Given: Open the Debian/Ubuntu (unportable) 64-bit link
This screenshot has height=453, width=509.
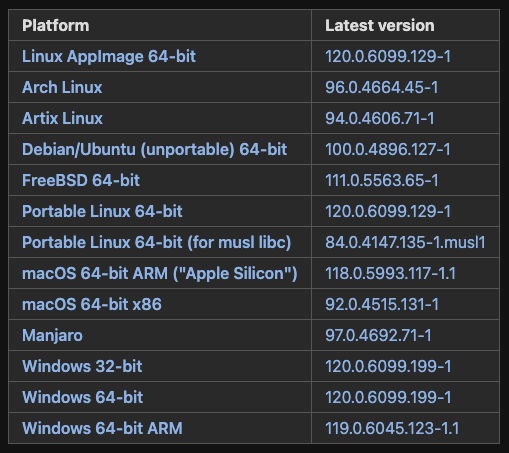Looking at the screenshot, I should pos(154,149).
